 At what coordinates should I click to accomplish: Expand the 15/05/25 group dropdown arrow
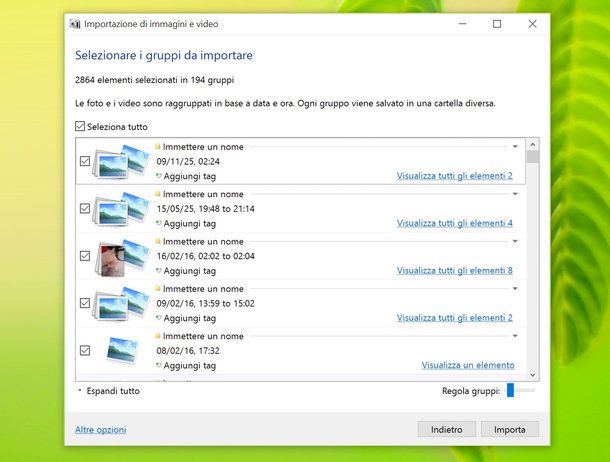[x=515, y=194]
